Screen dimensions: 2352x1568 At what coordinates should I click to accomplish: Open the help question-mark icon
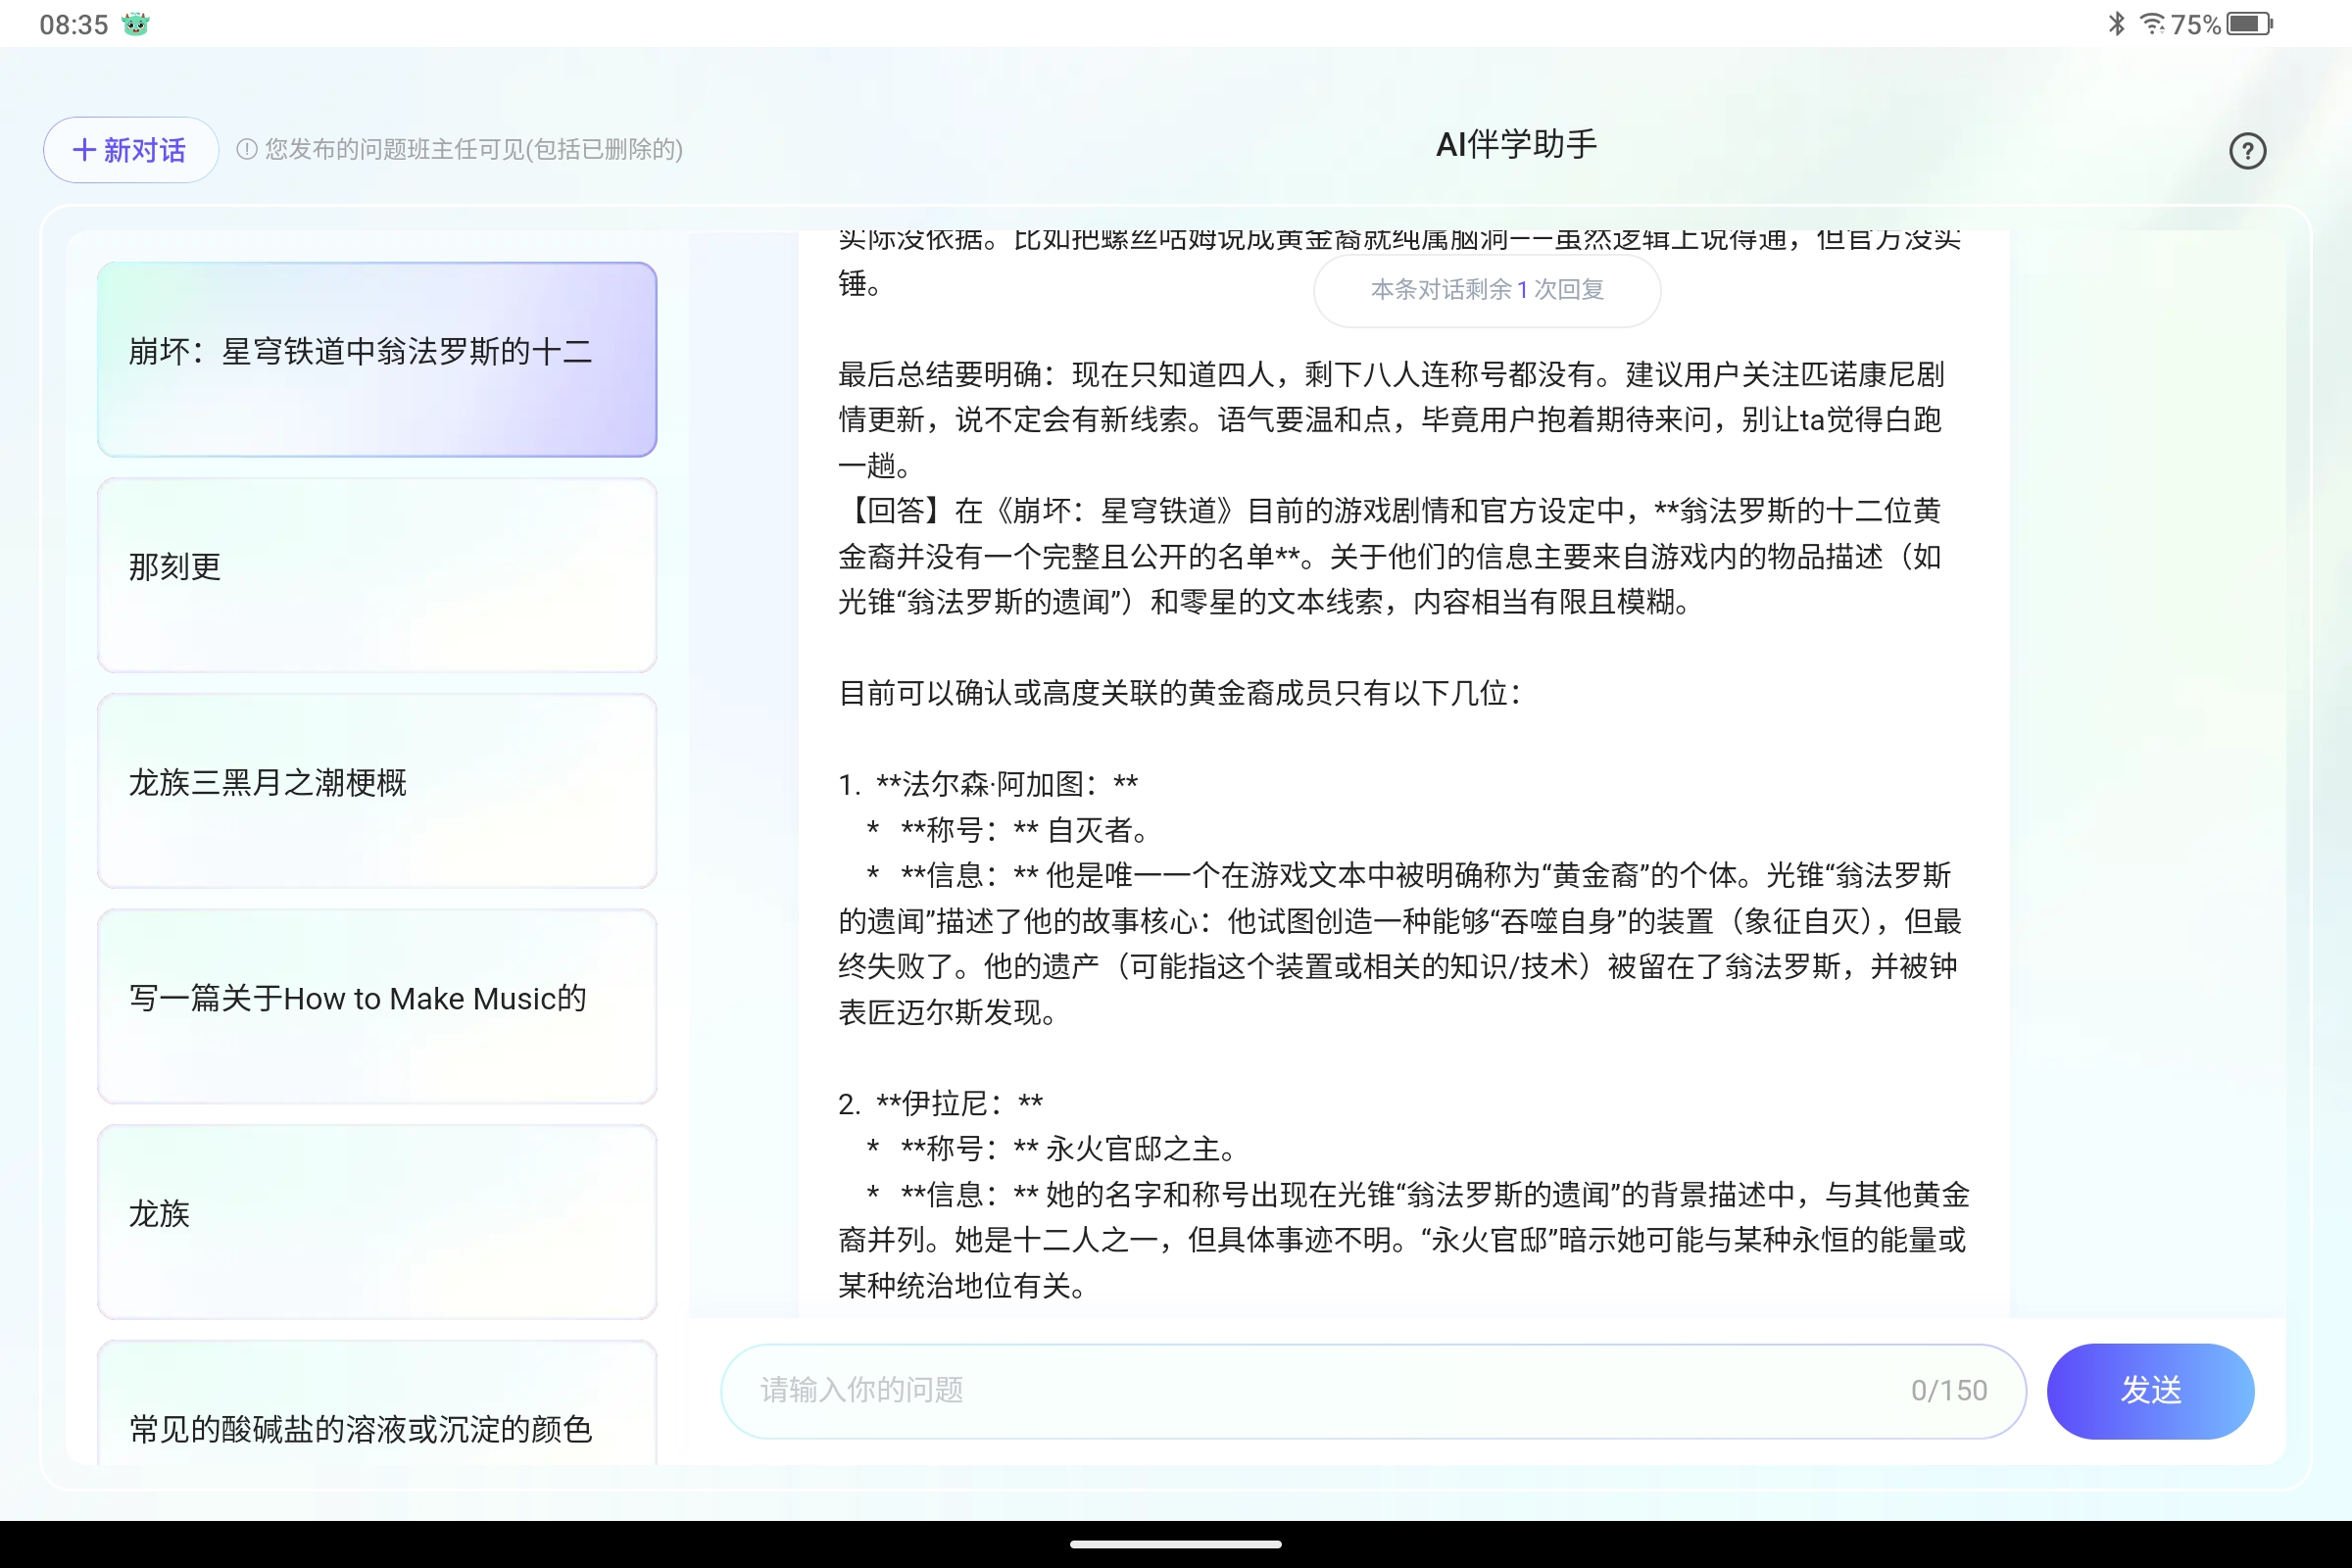tap(2247, 151)
